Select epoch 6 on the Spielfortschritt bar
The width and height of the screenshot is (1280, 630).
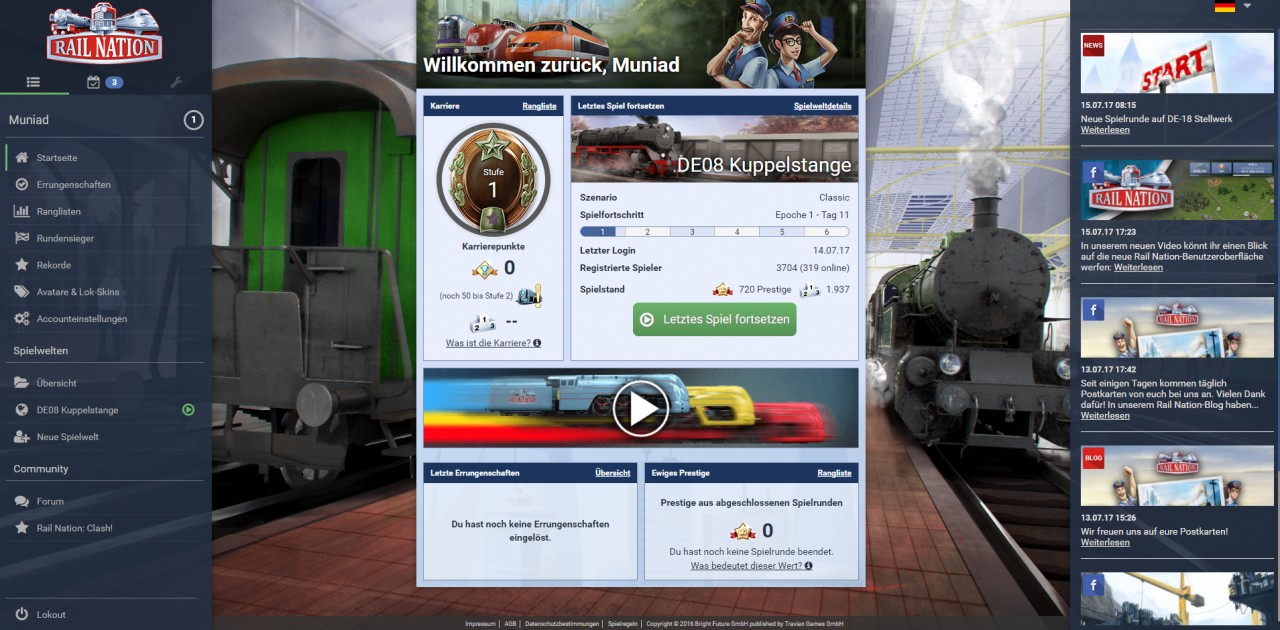point(826,232)
